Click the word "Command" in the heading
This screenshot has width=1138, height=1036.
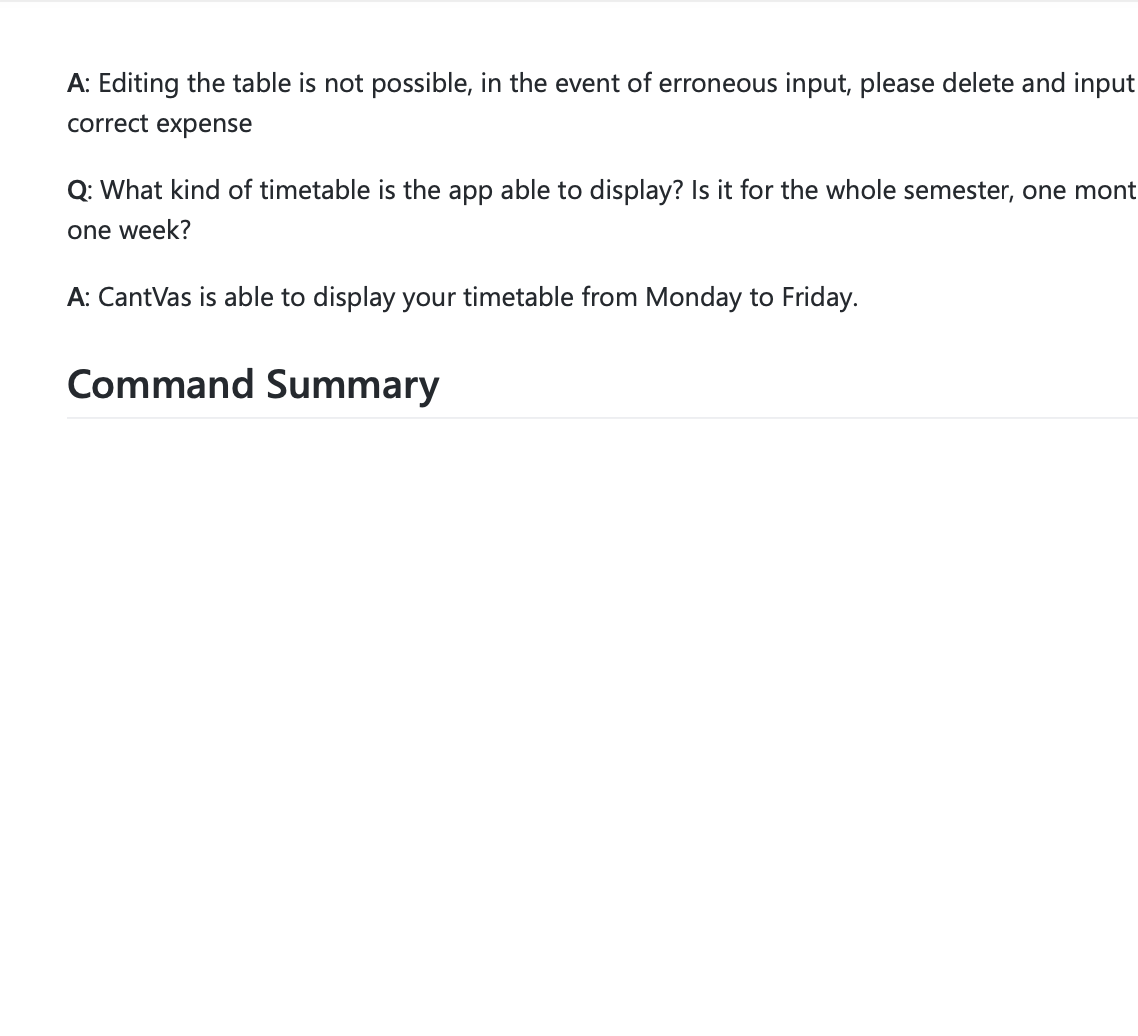(160, 383)
